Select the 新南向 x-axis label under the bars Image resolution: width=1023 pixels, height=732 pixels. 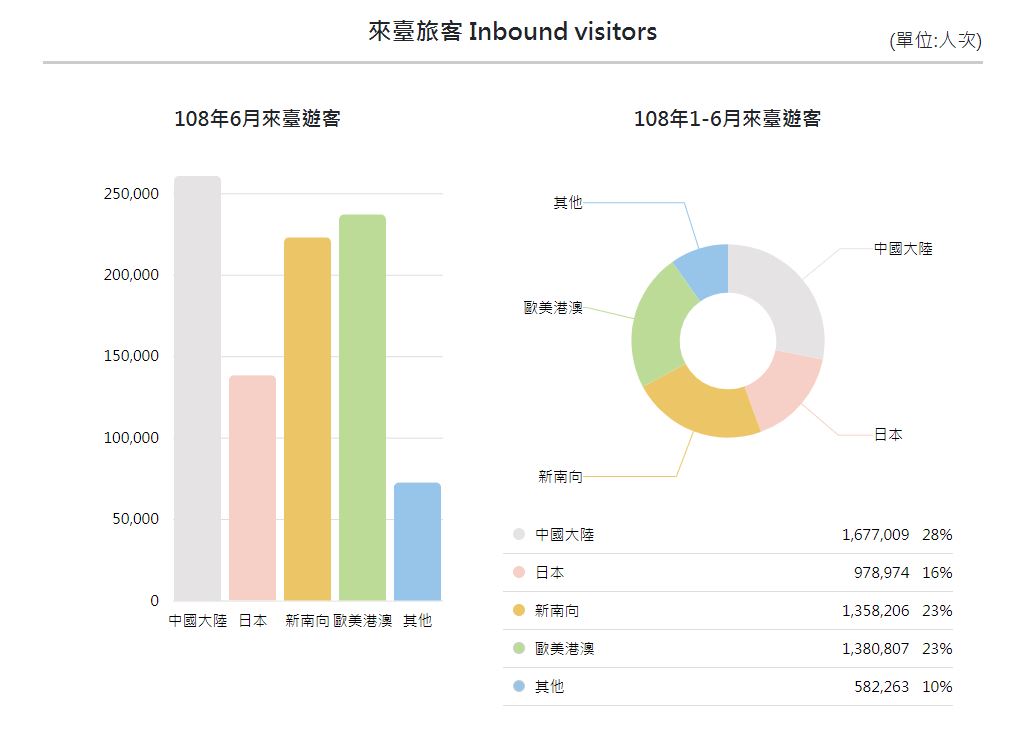coord(307,620)
